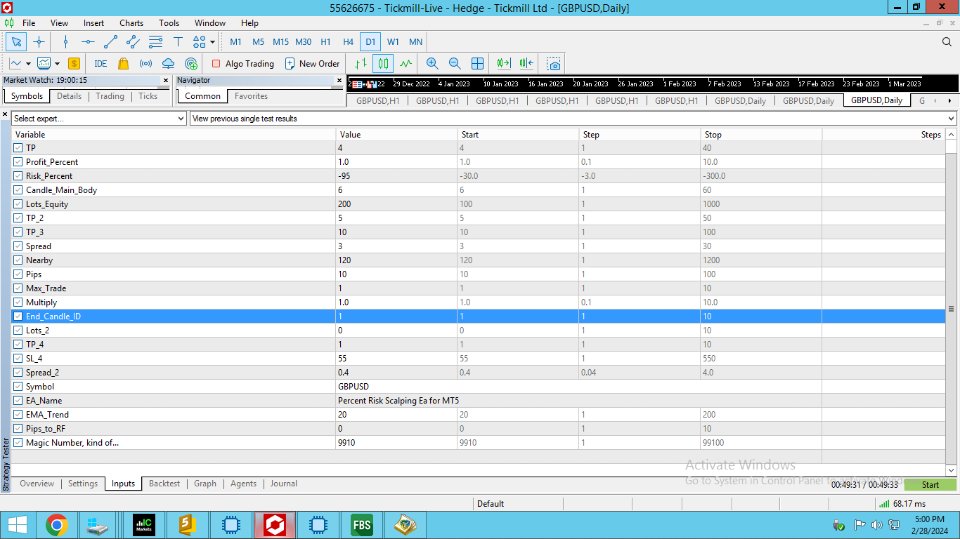Click the Symbol value GBPUSD

pos(353,386)
